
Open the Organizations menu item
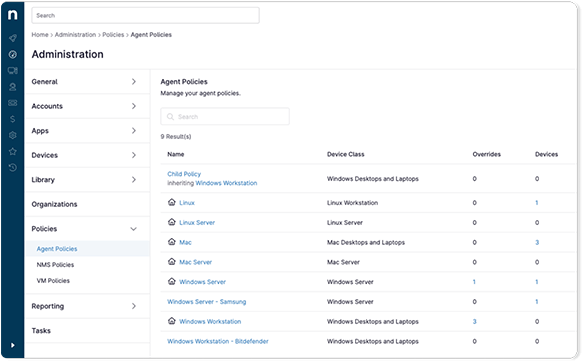[x=54, y=204]
